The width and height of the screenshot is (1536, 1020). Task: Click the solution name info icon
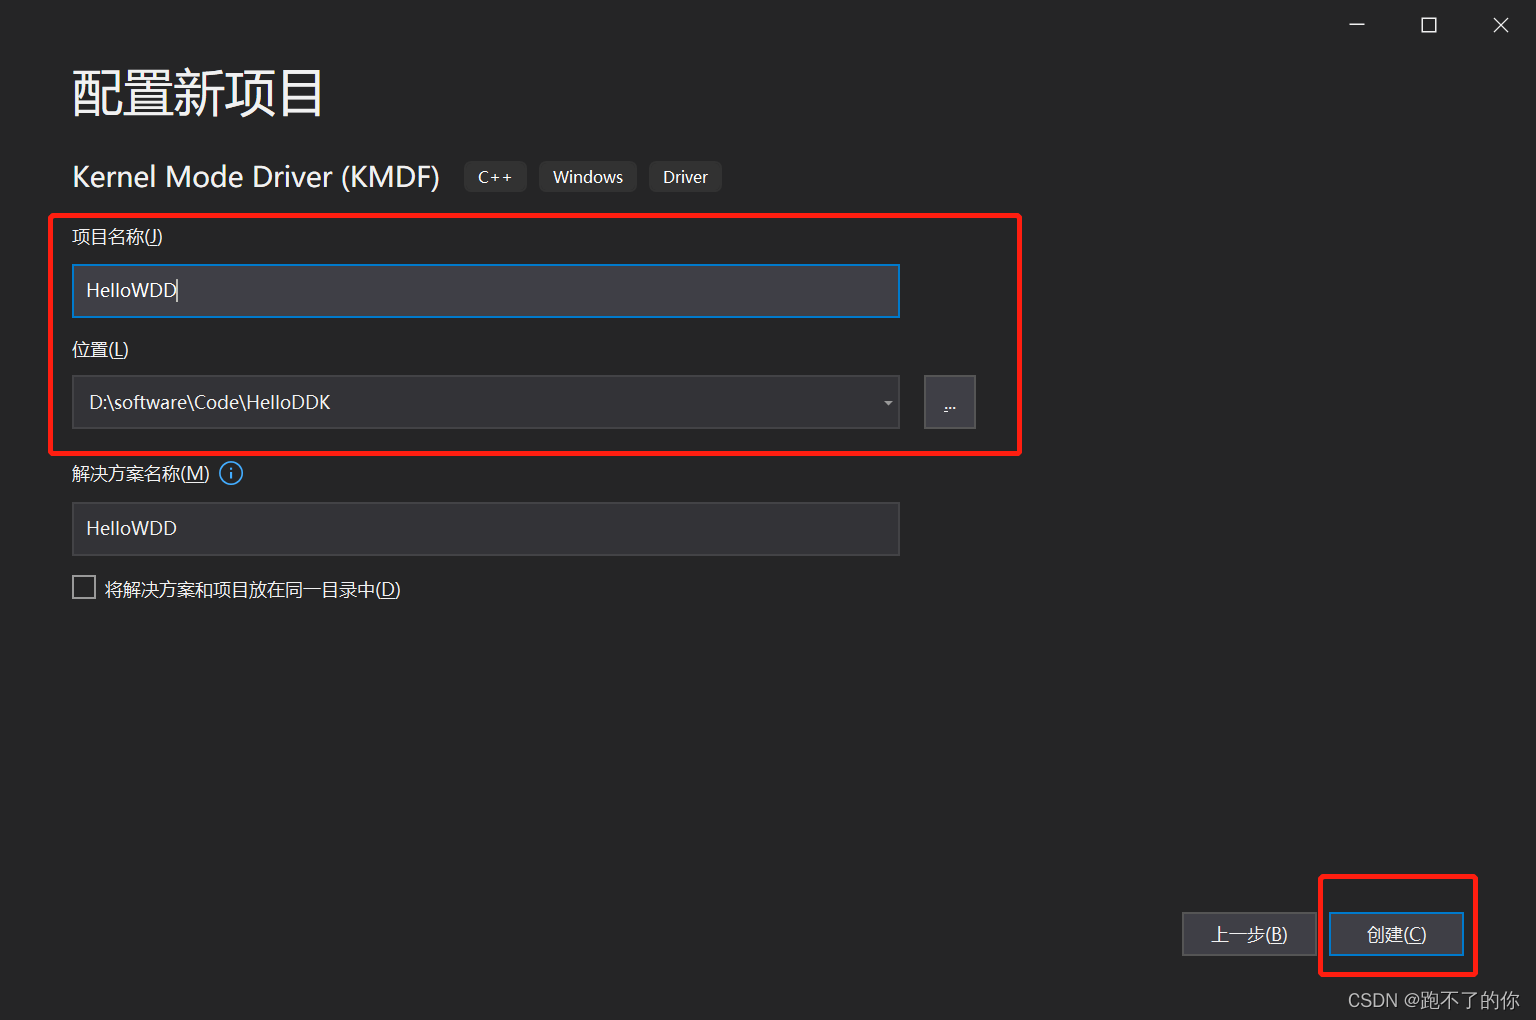pyautogui.click(x=231, y=474)
